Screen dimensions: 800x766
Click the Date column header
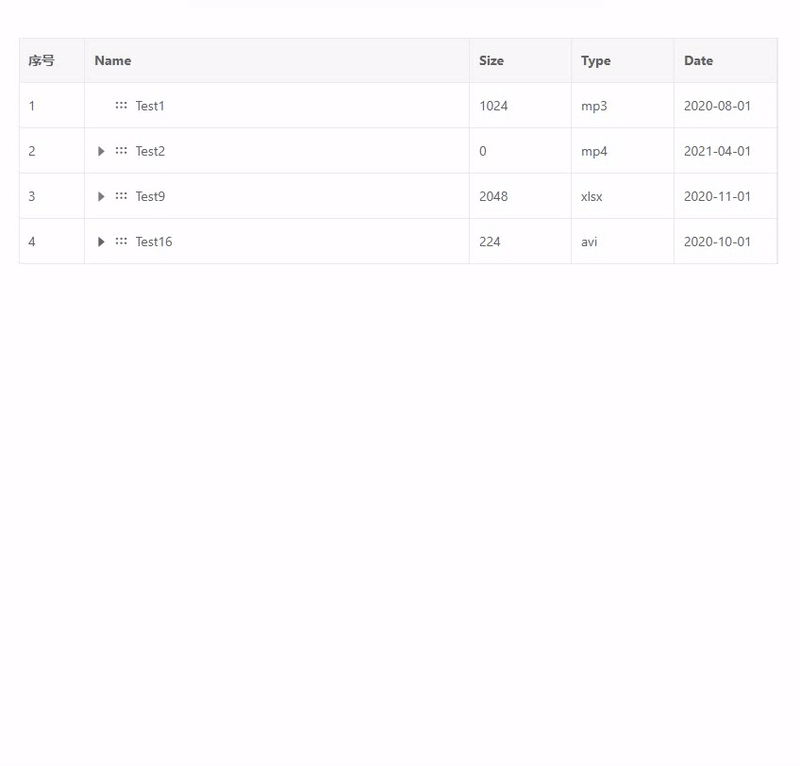coord(698,61)
